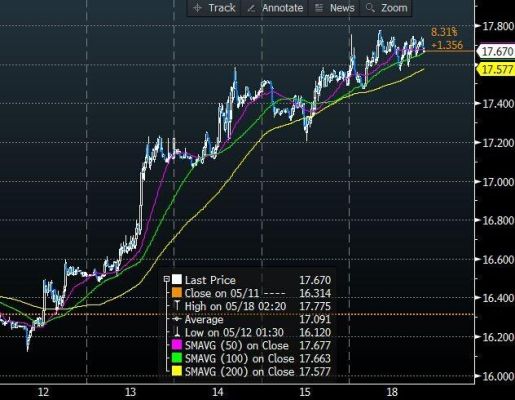Collapse the legend with its minus box
The image size is (515, 400).
(x=167, y=279)
